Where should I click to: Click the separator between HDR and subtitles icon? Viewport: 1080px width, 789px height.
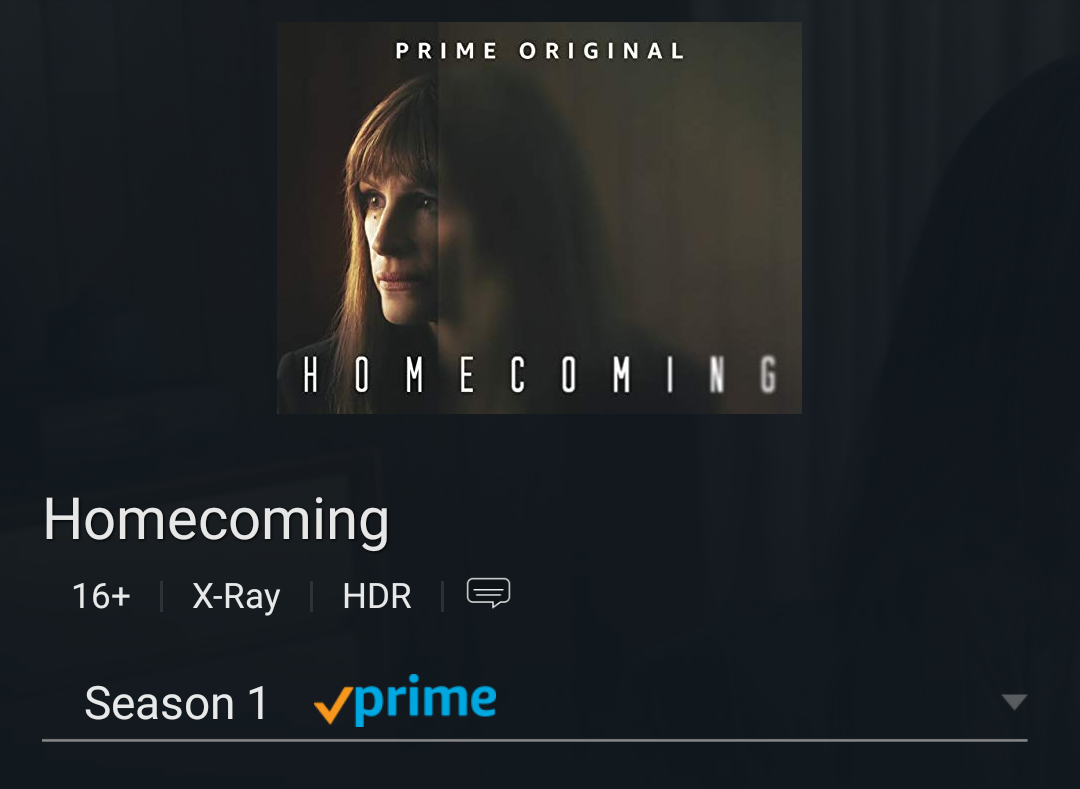point(442,596)
